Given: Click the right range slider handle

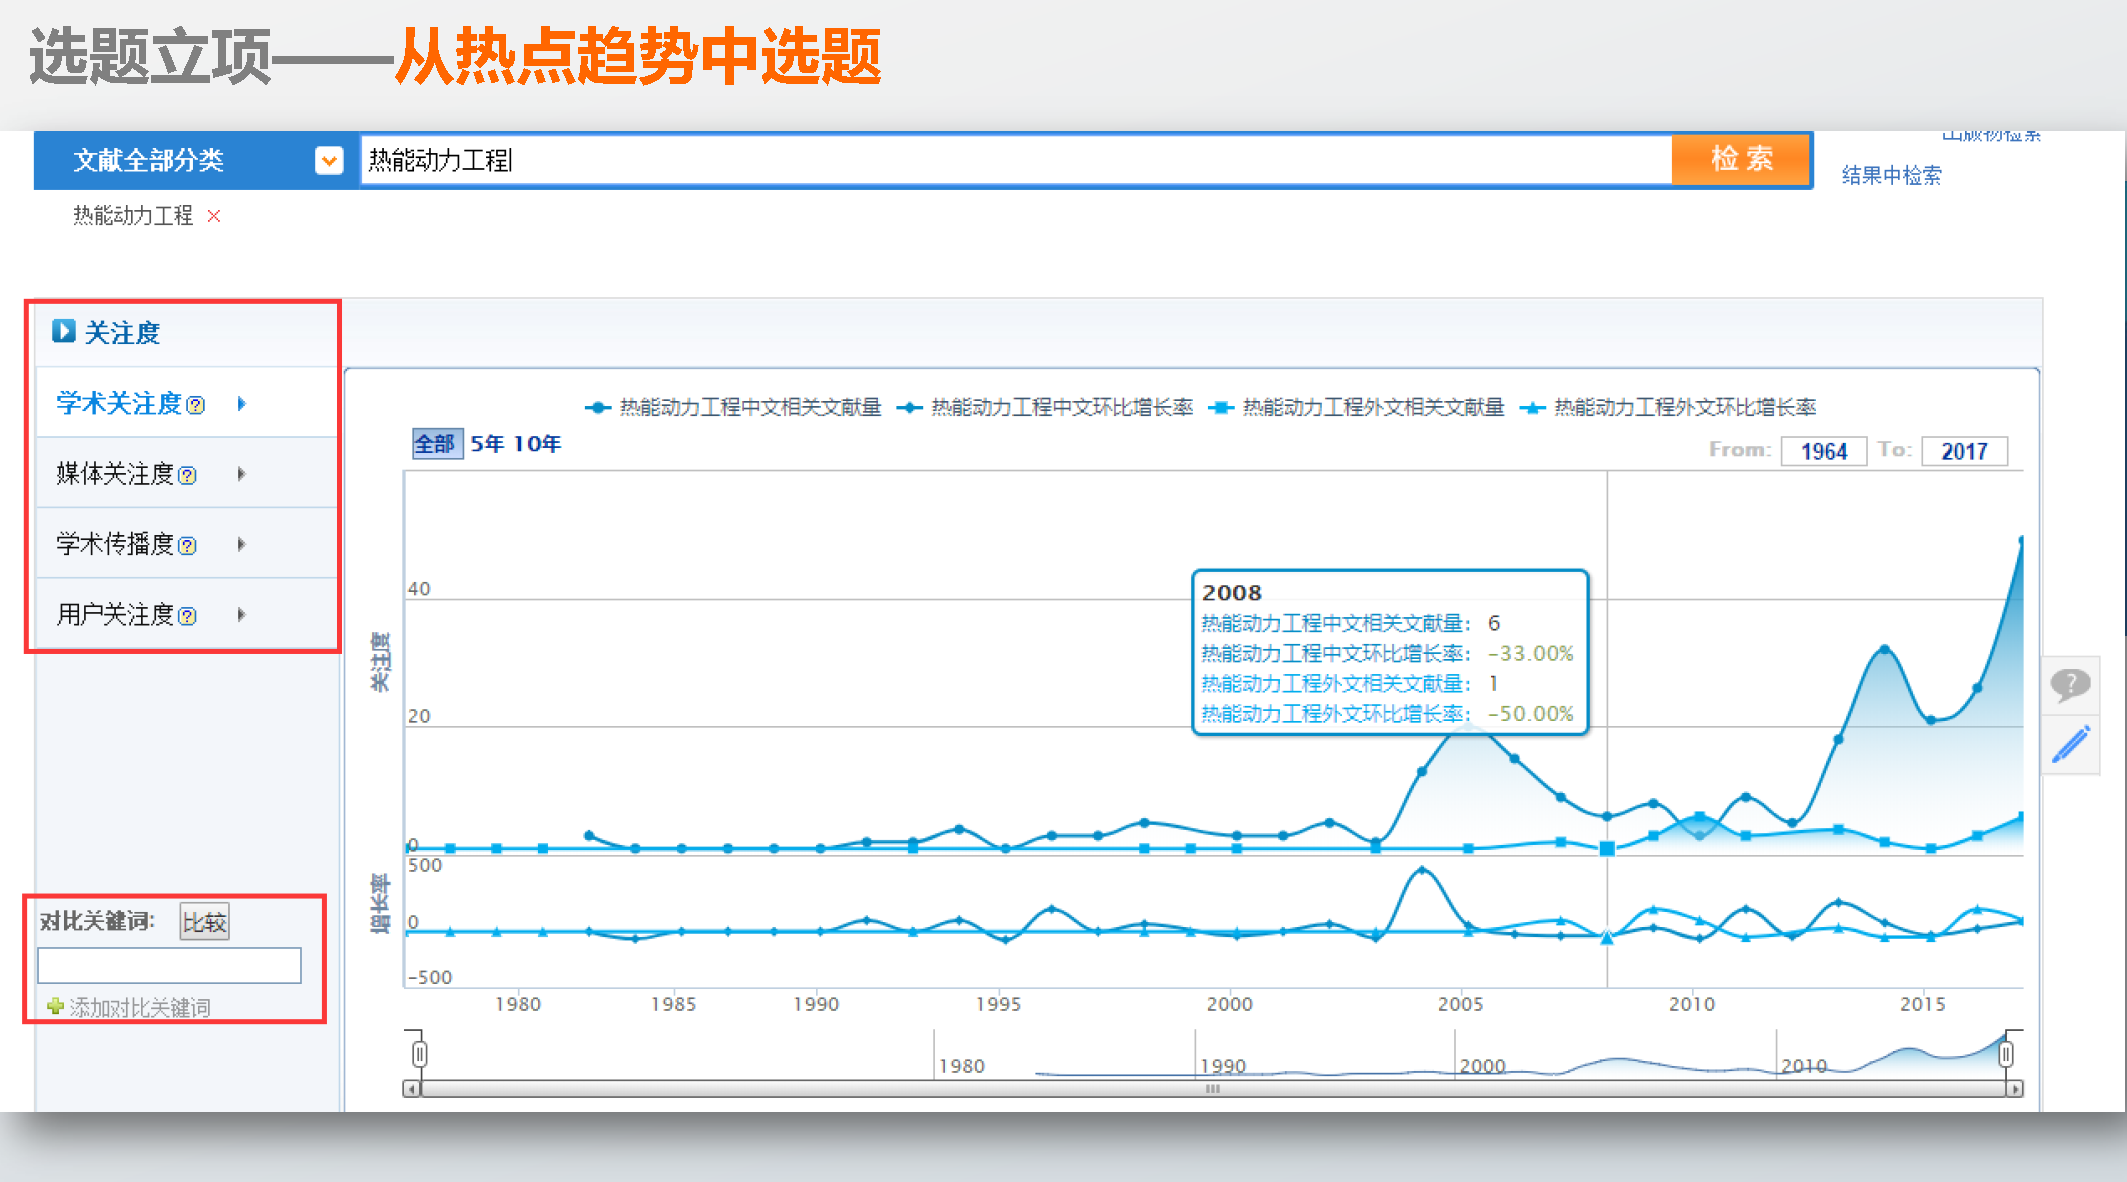Looking at the screenshot, I should pyautogui.click(x=2005, y=1054).
